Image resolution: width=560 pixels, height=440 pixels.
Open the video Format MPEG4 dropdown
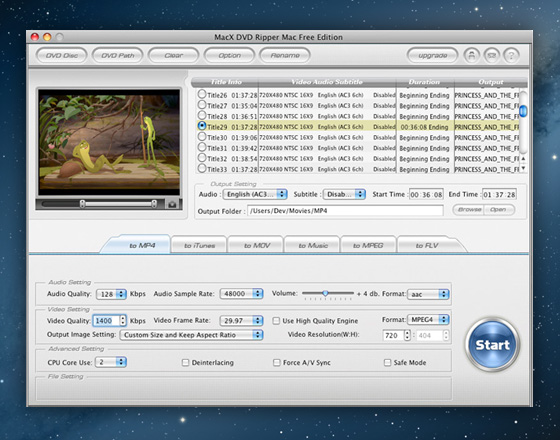point(428,320)
